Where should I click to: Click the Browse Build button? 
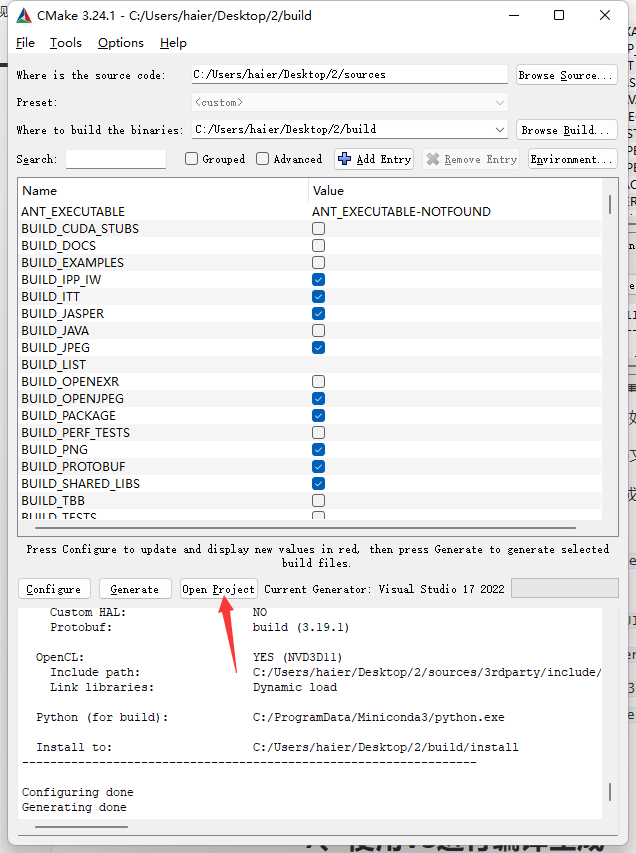566,130
